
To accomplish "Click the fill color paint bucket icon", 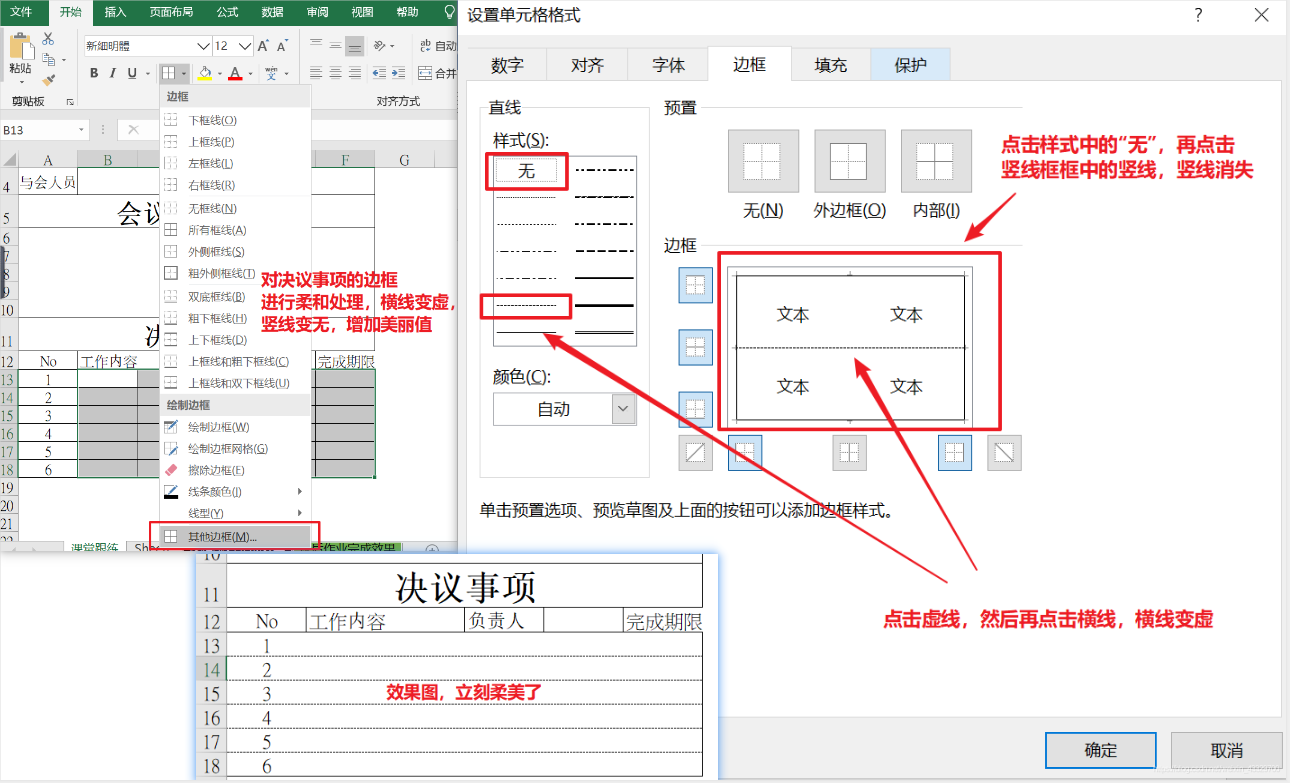I will coord(204,73).
